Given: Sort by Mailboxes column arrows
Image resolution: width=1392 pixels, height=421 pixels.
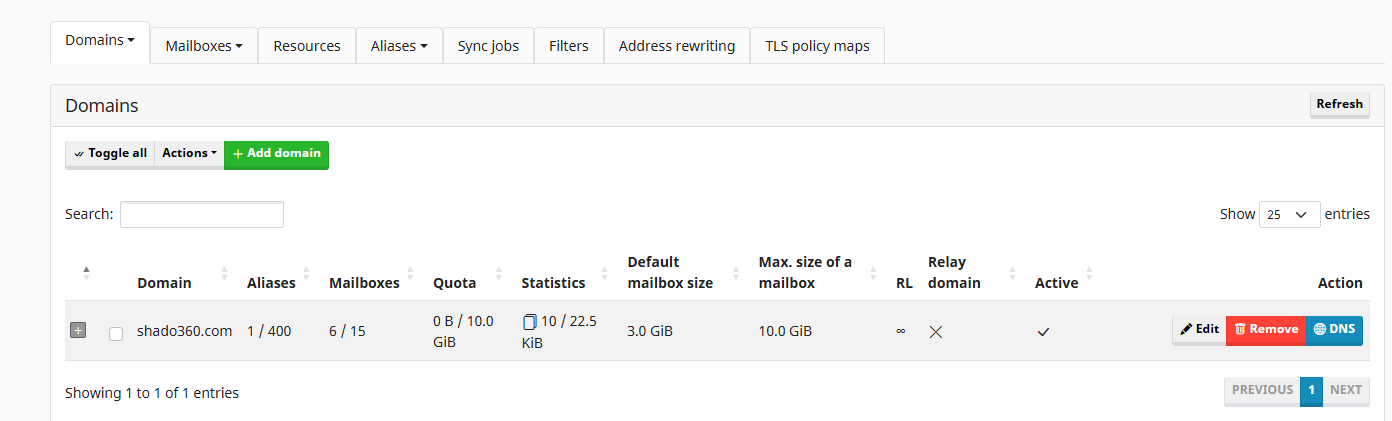Looking at the screenshot, I should click(409, 272).
